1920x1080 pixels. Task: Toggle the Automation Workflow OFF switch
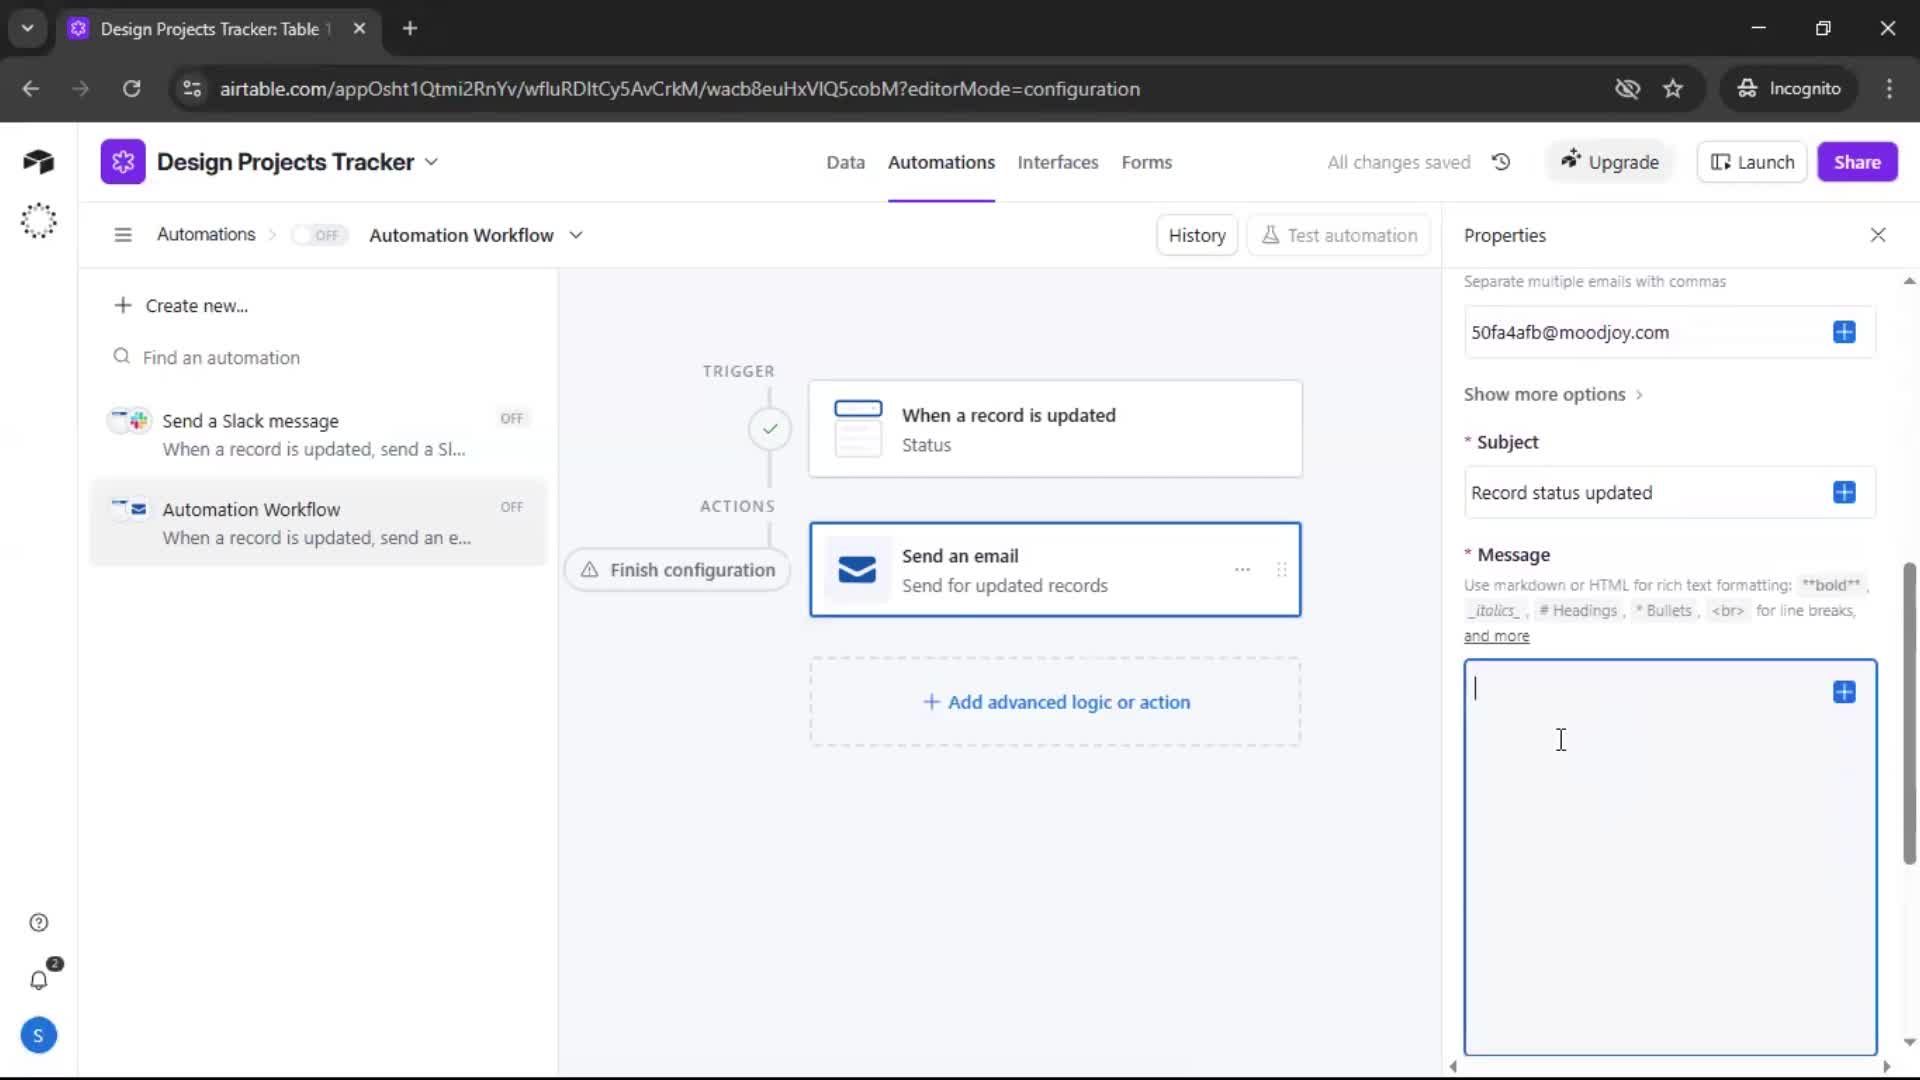319,235
